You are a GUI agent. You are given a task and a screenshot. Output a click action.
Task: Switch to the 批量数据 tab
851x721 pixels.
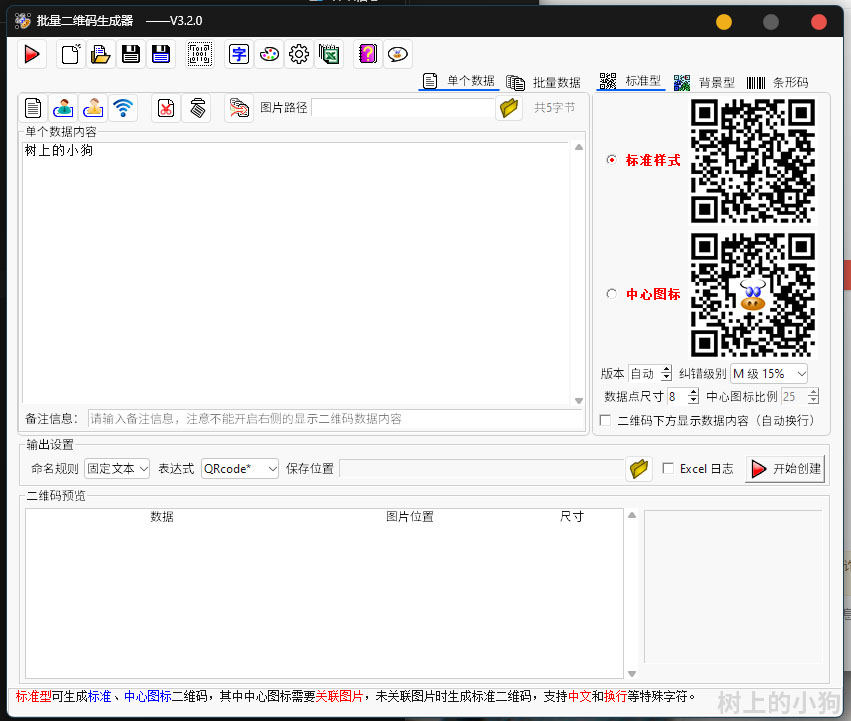coord(544,82)
